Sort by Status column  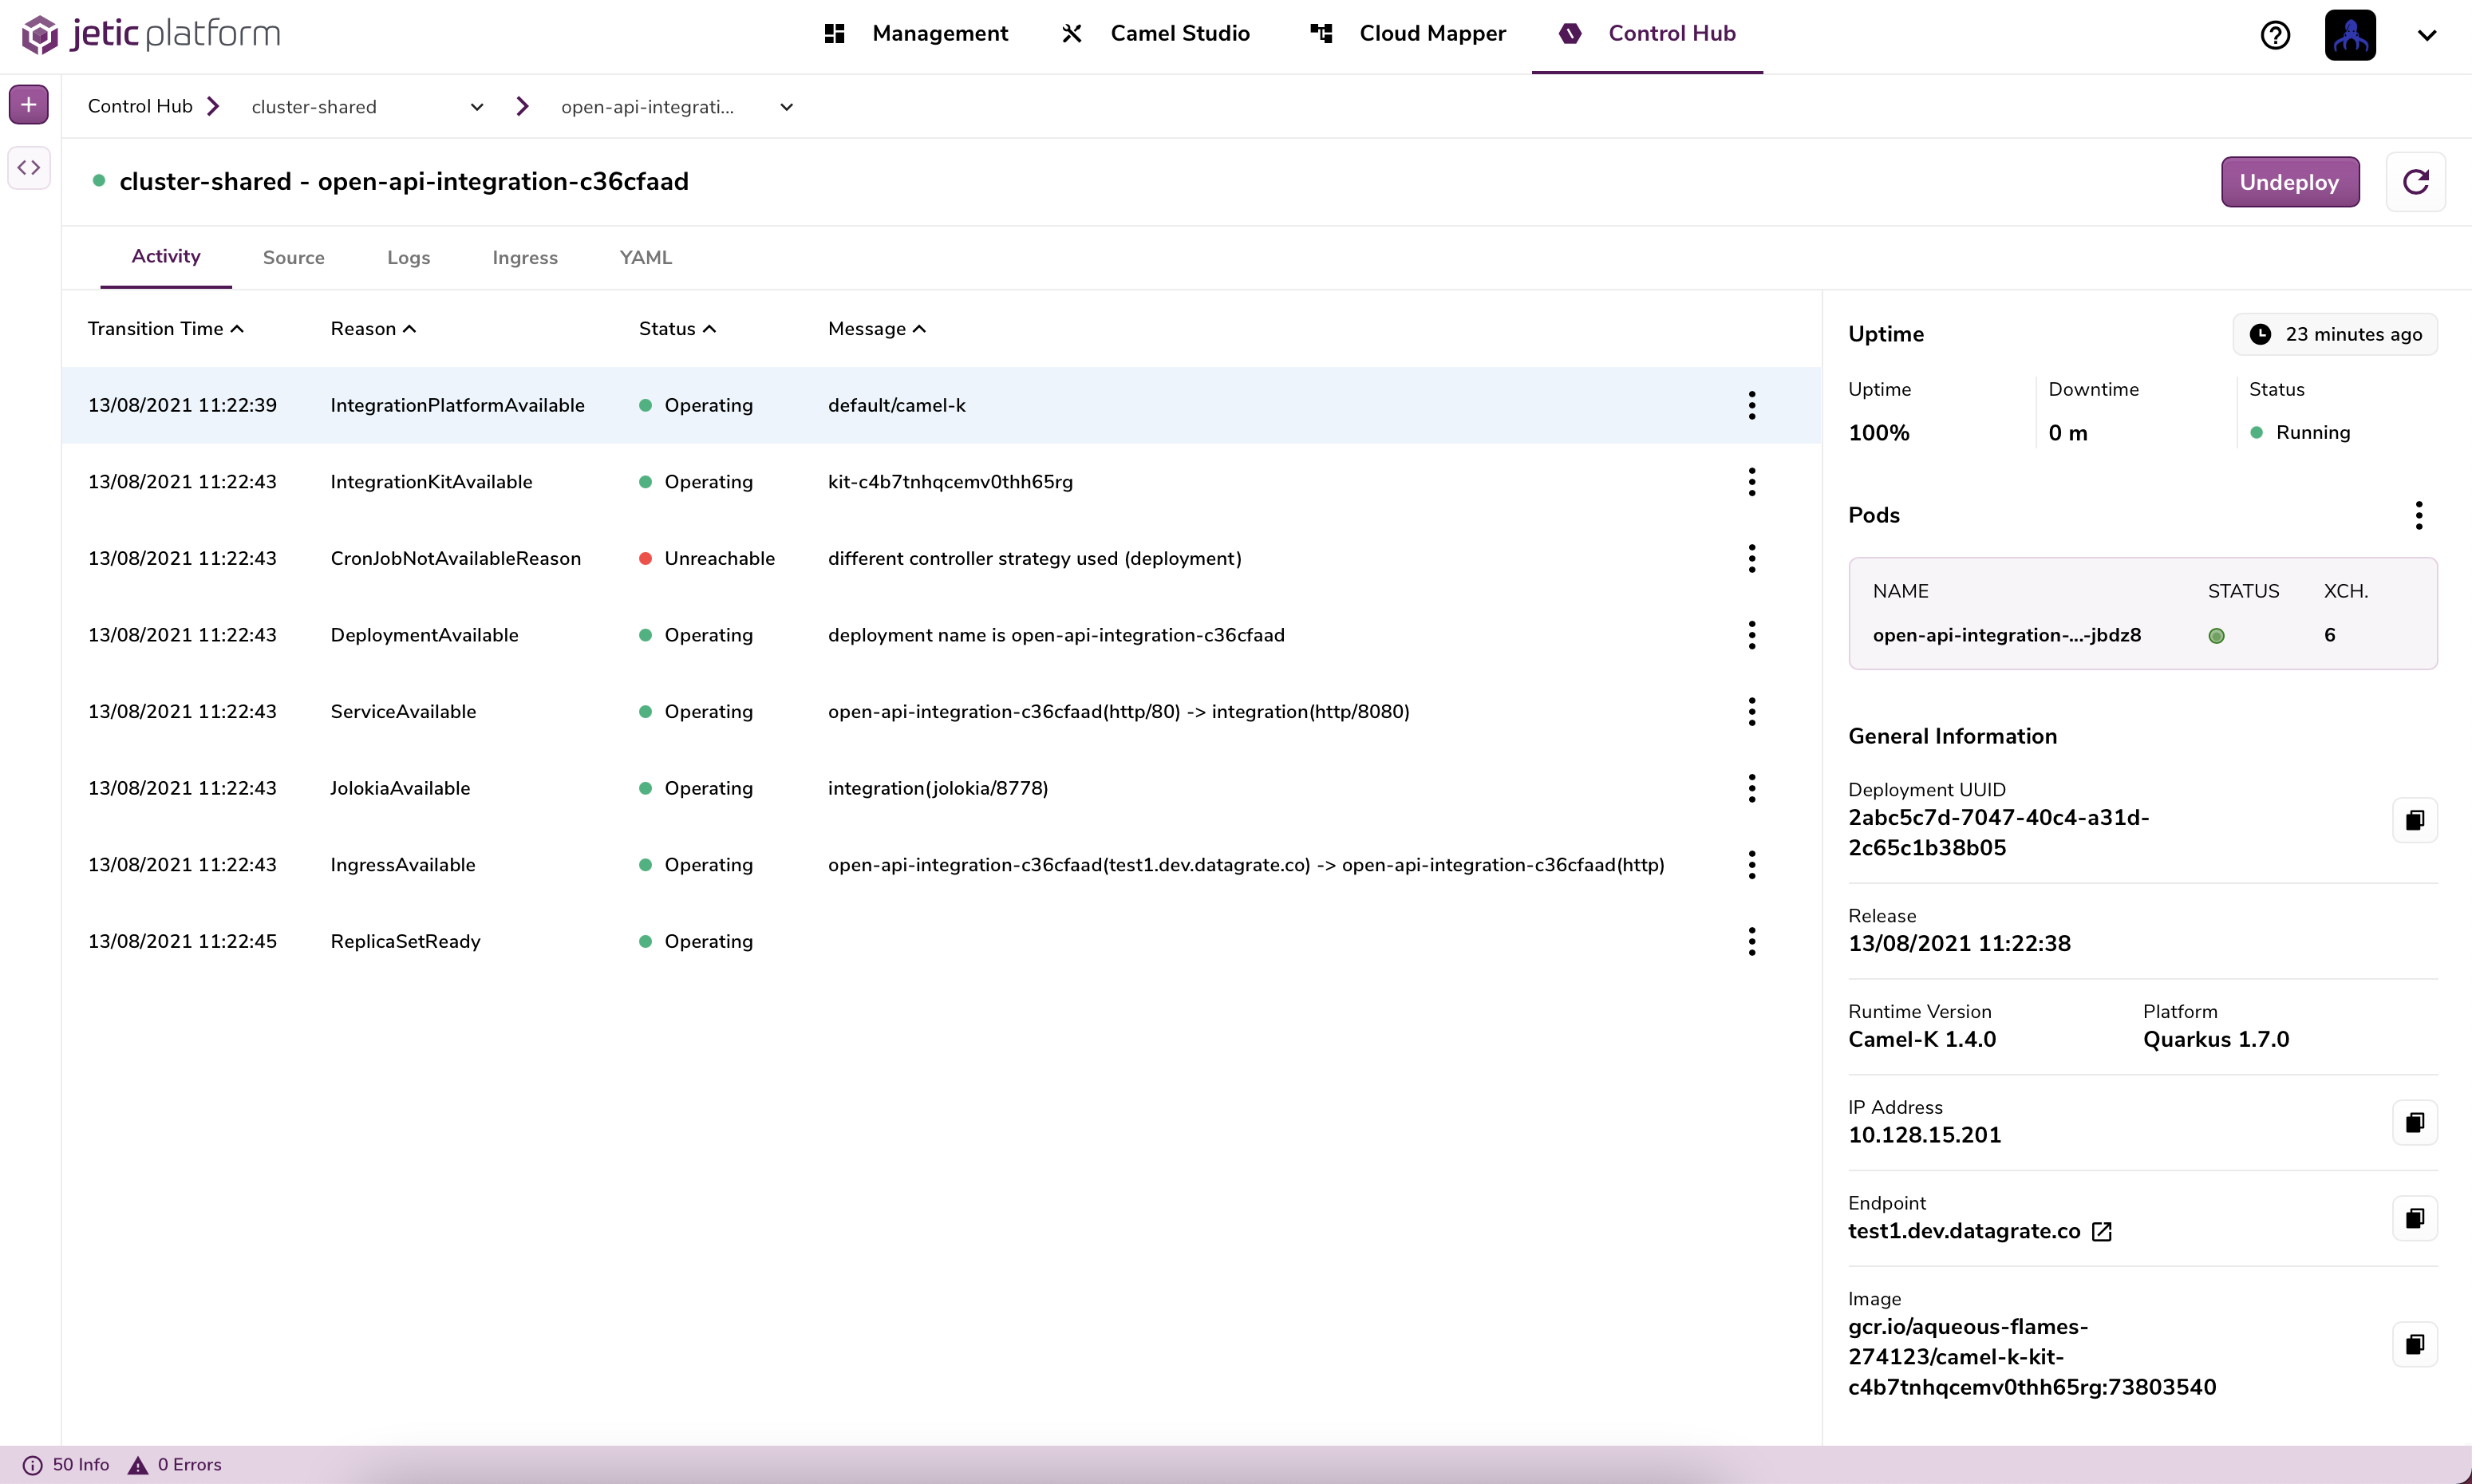point(677,329)
